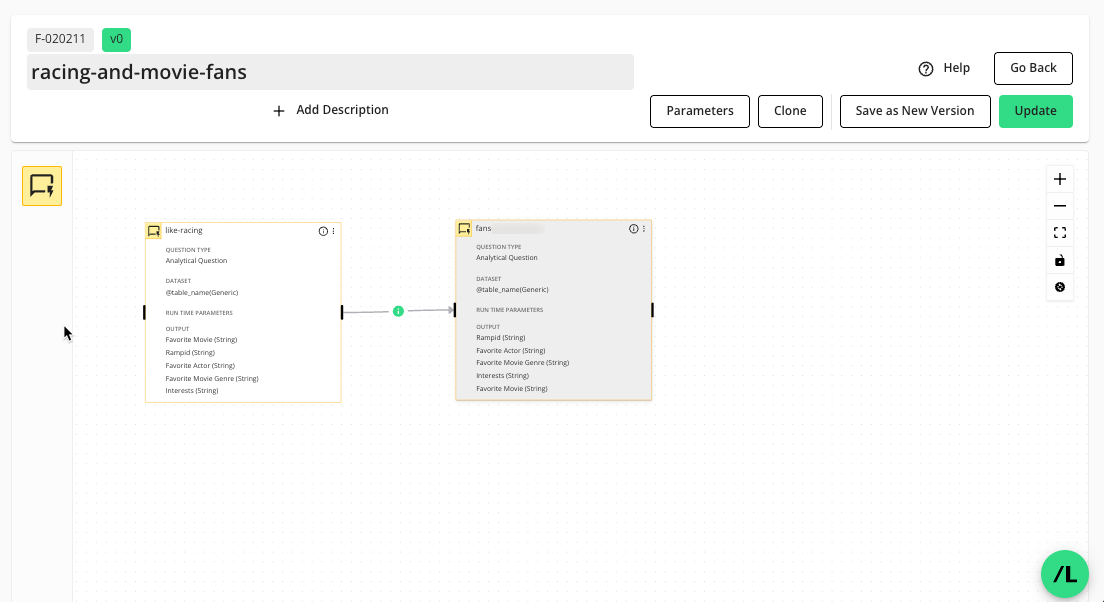The image size is (1104, 602).
Task: Open the info icon on fans node
Action: [633, 228]
